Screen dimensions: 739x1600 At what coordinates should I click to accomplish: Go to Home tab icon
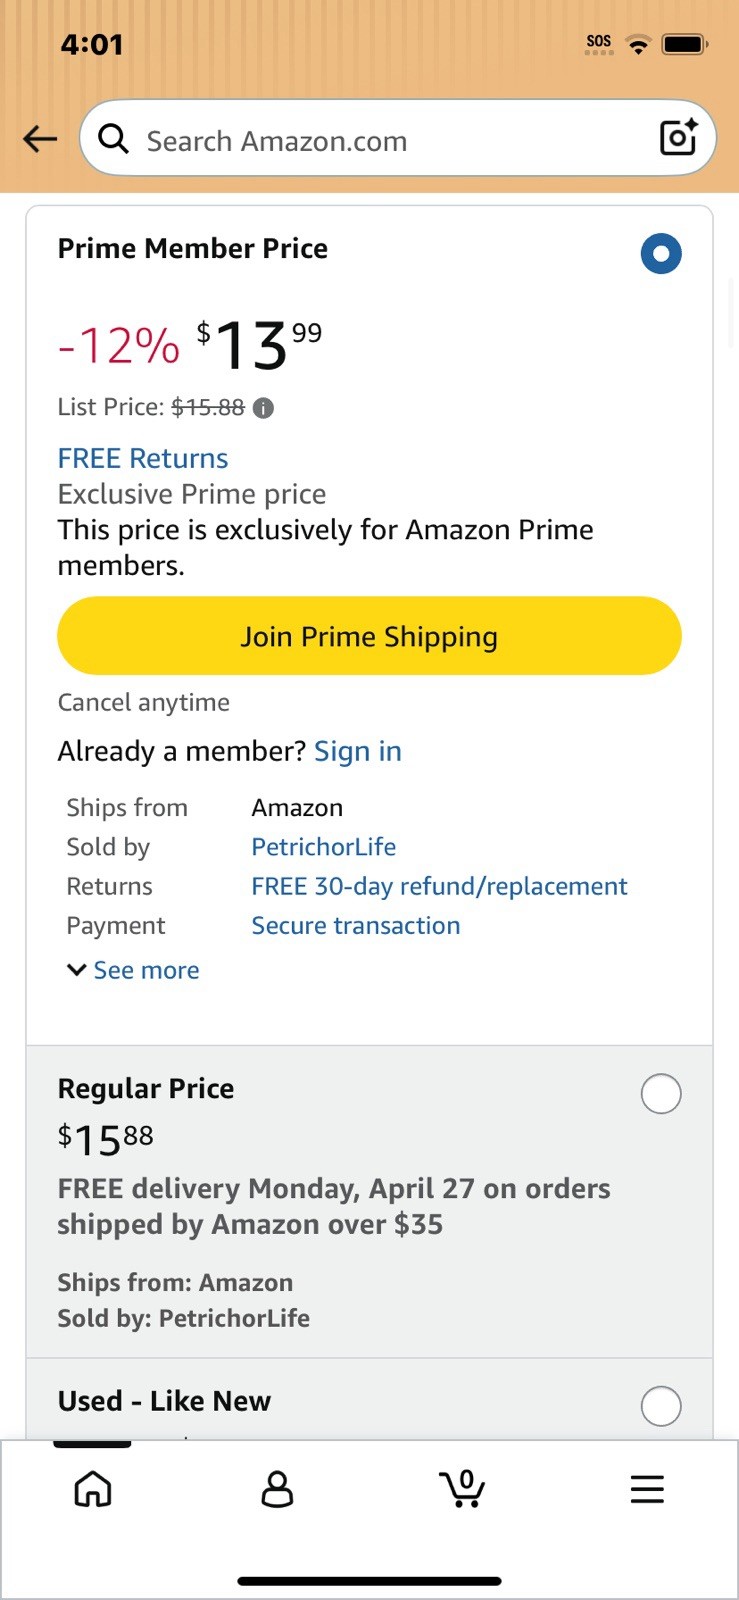pos(93,1489)
